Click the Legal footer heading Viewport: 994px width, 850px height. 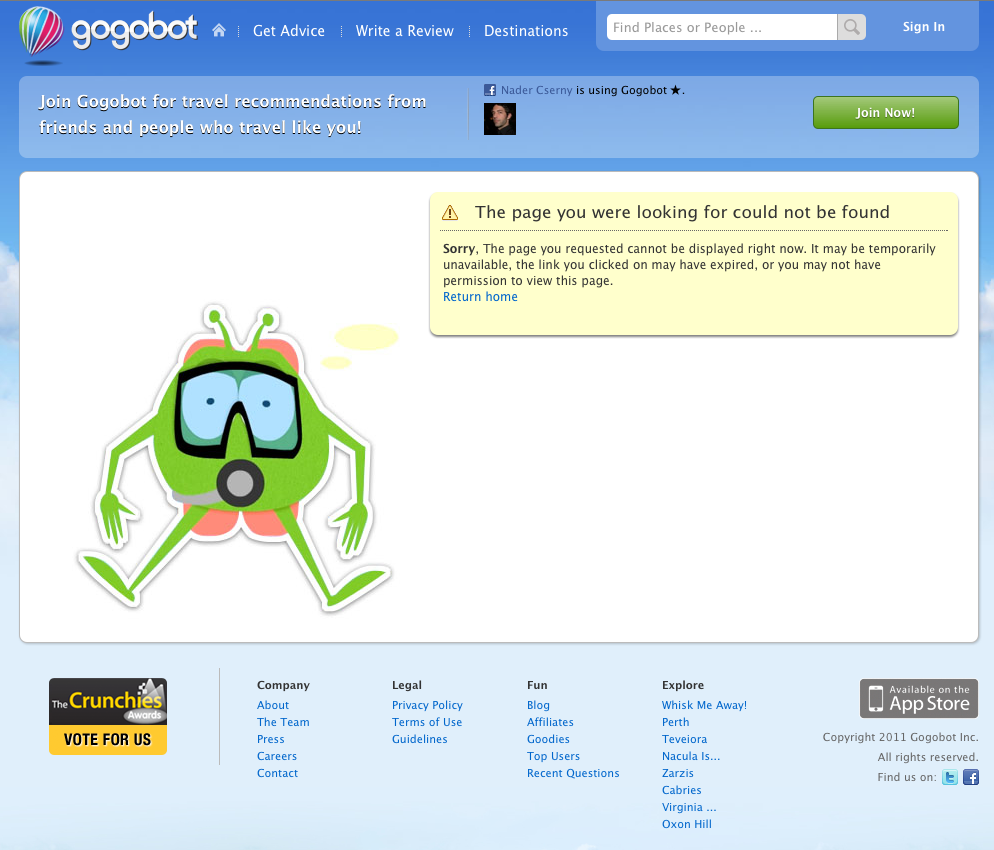[x=406, y=685]
